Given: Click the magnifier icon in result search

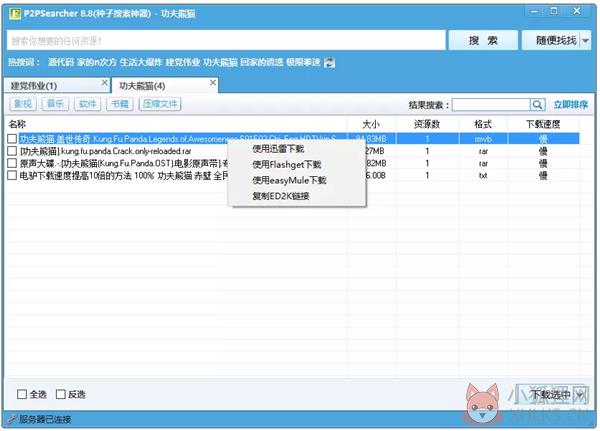Looking at the screenshot, I should 537,104.
